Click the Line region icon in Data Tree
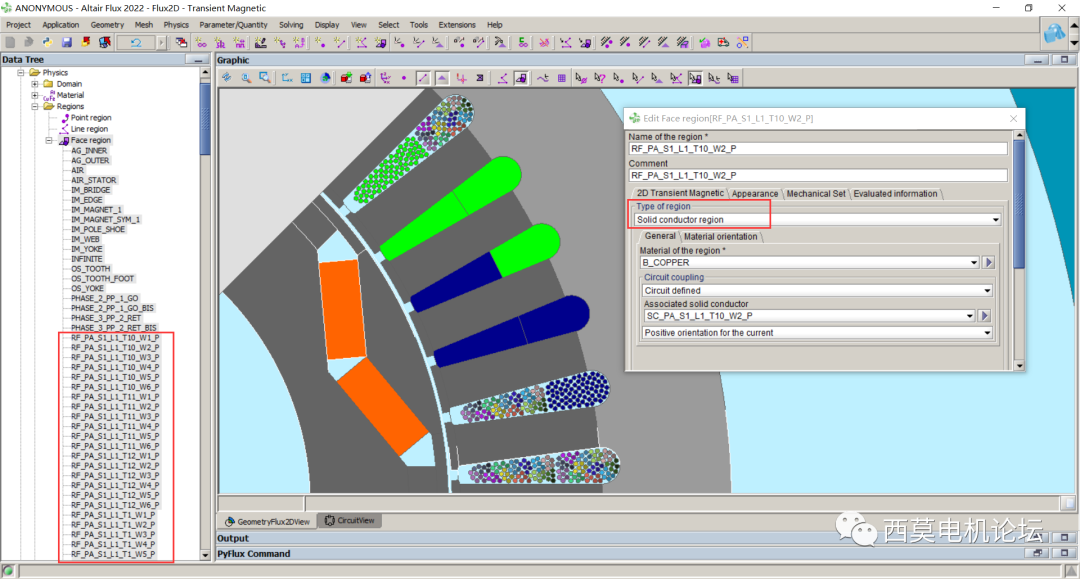This screenshot has height=579, width=1080. (65, 129)
